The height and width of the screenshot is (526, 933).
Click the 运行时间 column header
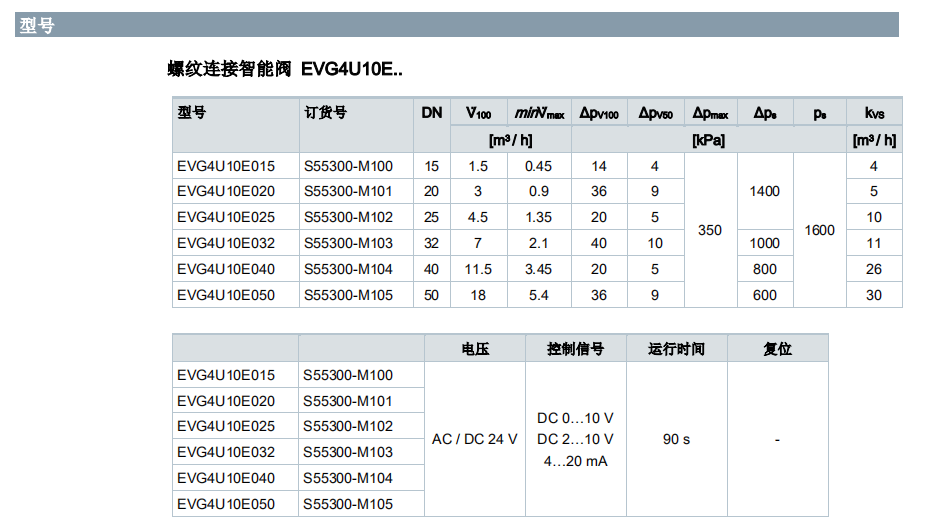(x=676, y=349)
